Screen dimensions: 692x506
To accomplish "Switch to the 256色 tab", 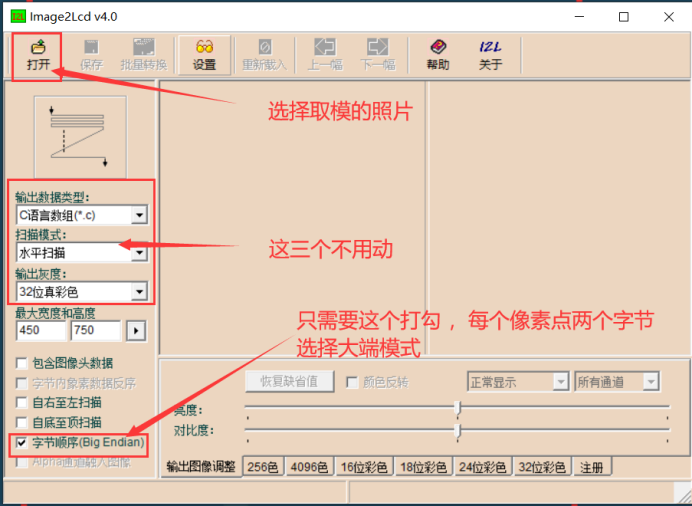I will pos(263,467).
